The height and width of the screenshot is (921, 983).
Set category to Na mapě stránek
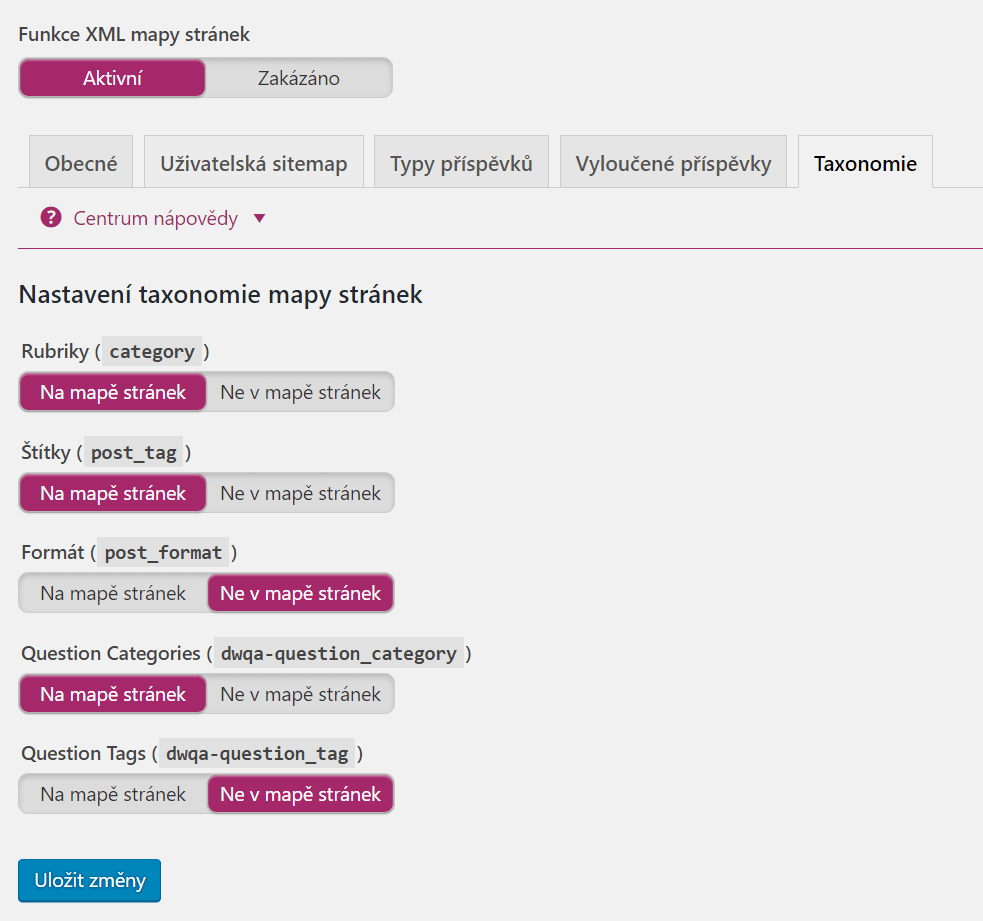[113, 392]
